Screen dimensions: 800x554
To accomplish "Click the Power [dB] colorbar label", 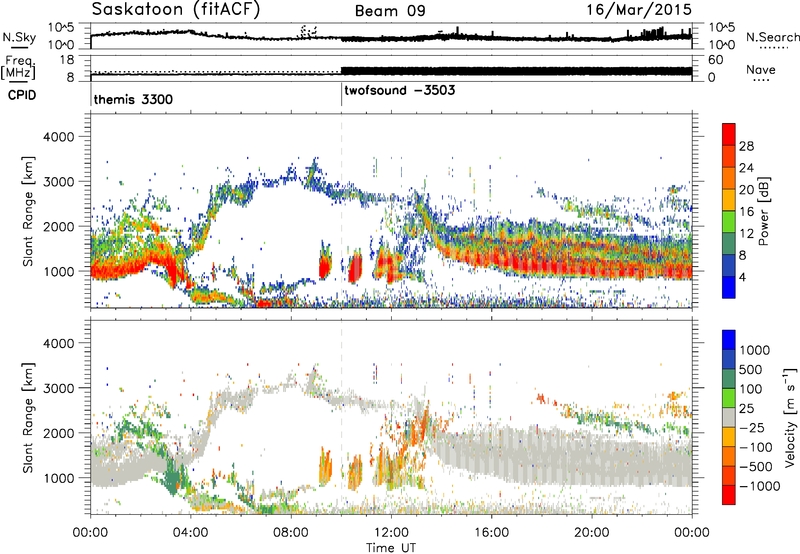I will [x=763, y=211].
